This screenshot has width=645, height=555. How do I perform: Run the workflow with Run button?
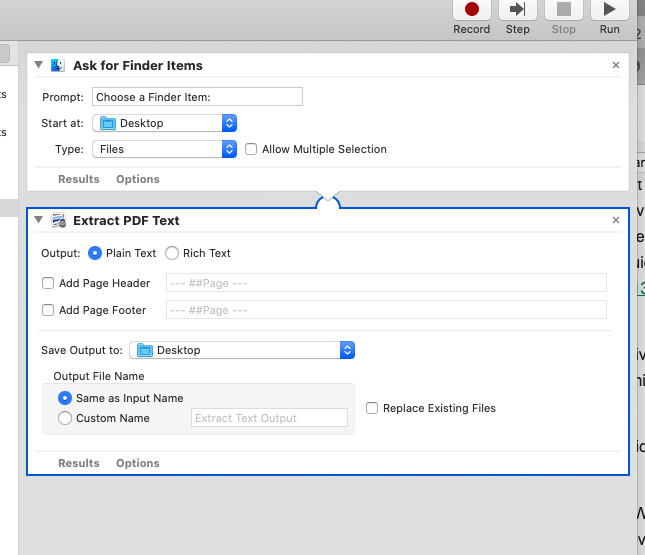pyautogui.click(x=609, y=12)
